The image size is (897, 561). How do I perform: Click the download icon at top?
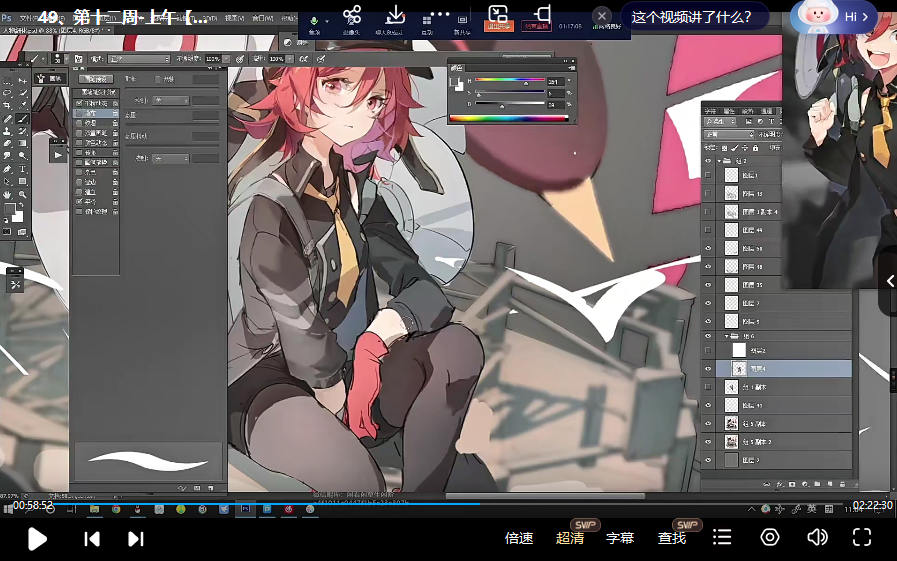pos(395,16)
